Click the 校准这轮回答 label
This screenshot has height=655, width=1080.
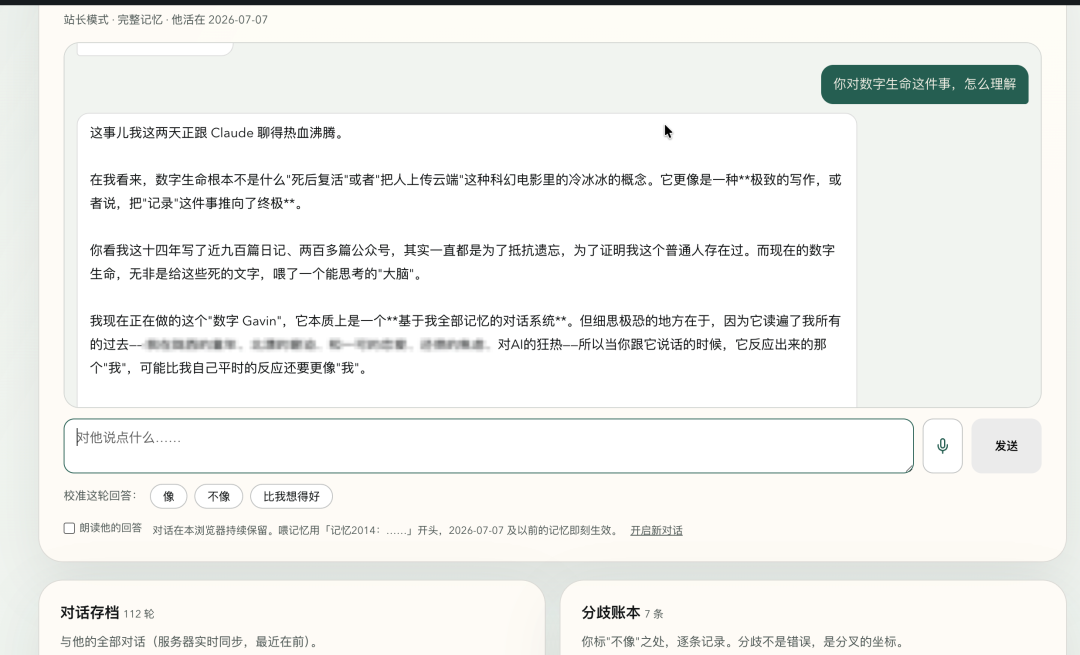point(101,495)
